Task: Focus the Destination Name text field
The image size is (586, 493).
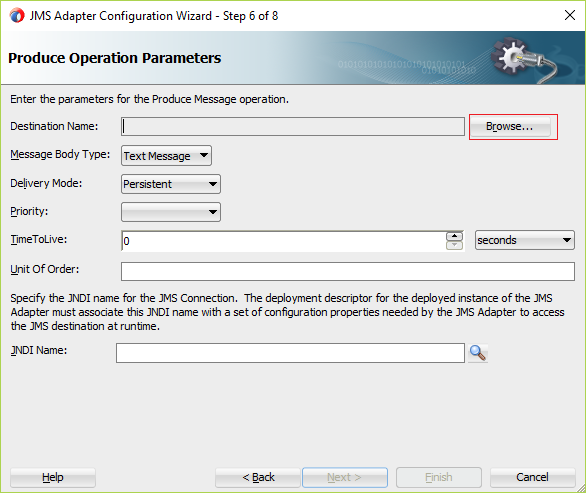Action: pyautogui.click(x=293, y=127)
